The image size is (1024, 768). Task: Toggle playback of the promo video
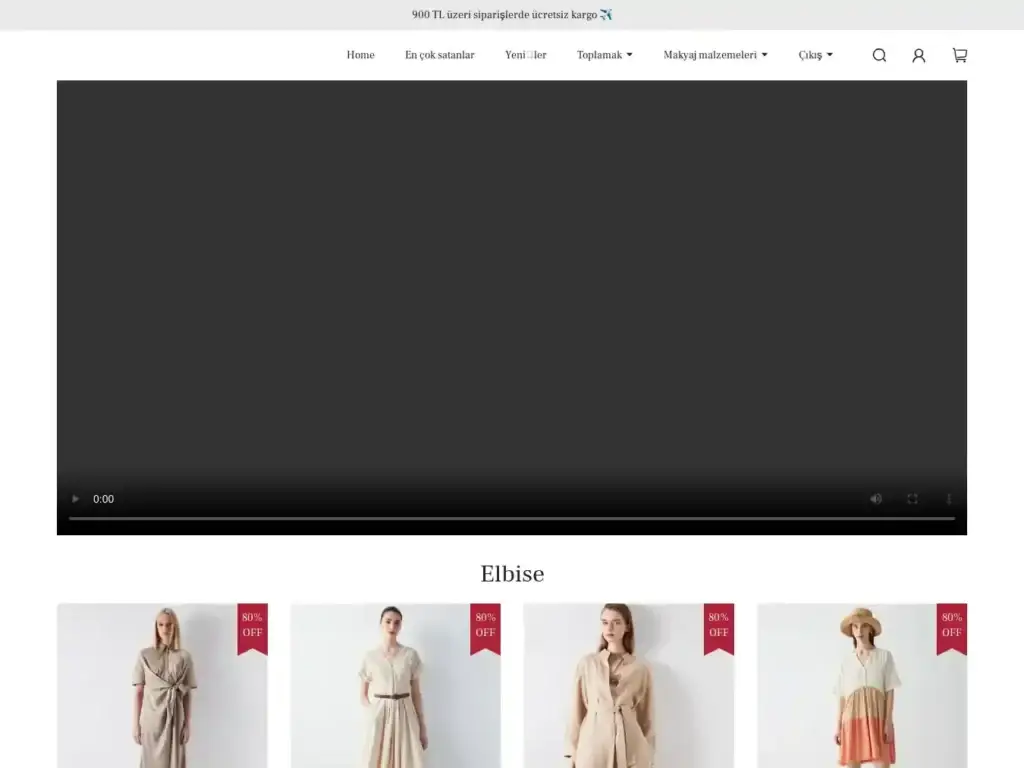click(x=75, y=498)
